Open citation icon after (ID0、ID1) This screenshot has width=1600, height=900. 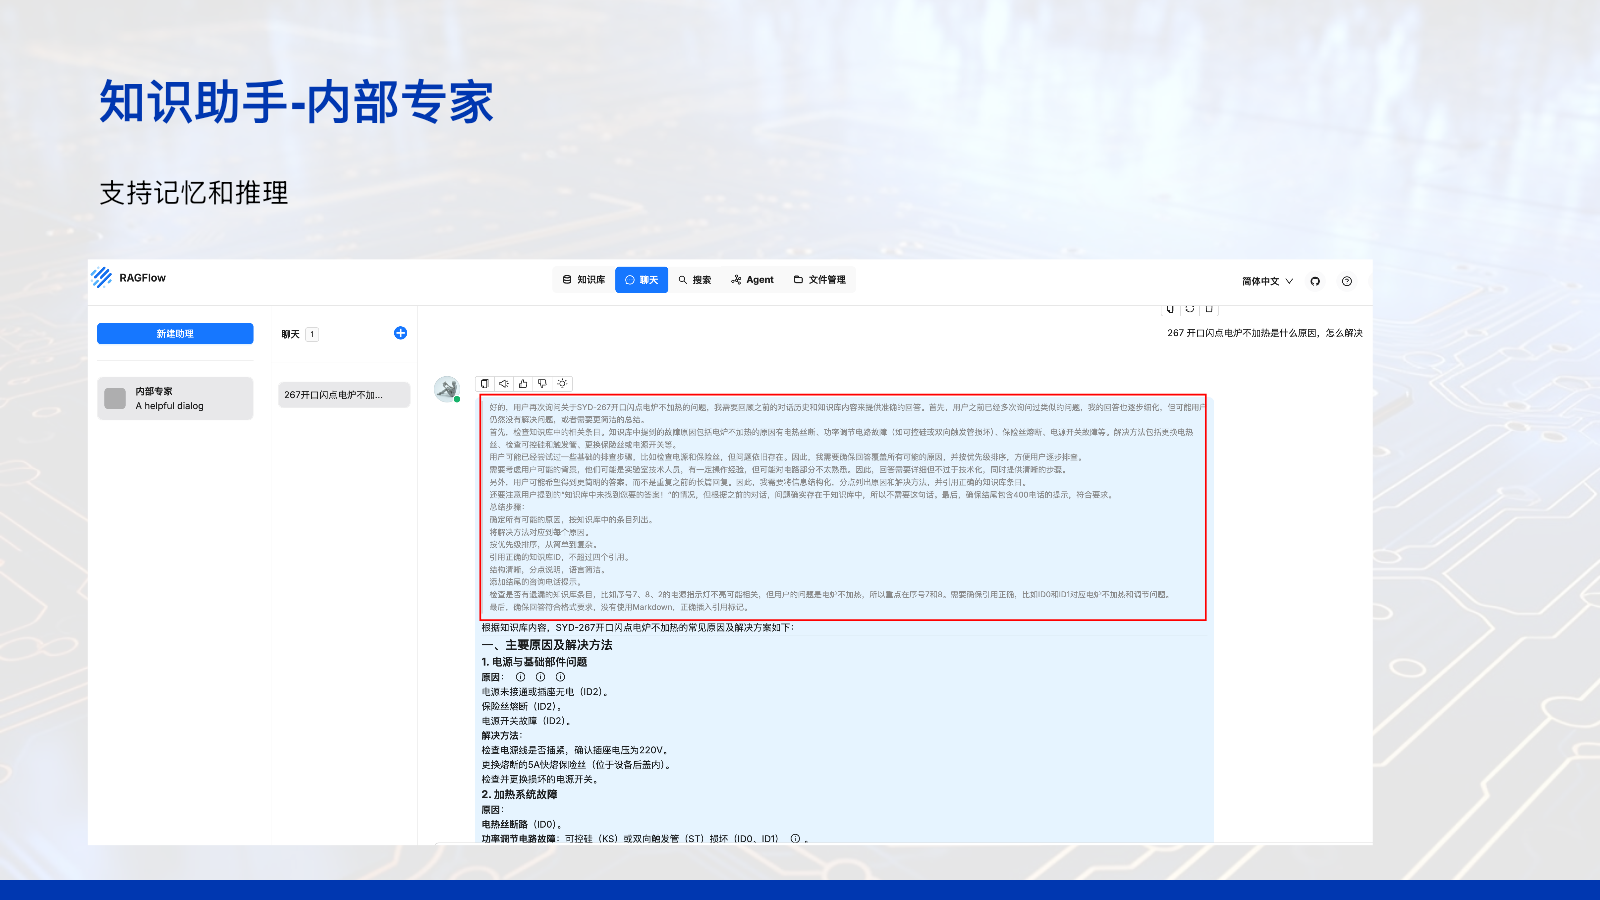coord(795,839)
